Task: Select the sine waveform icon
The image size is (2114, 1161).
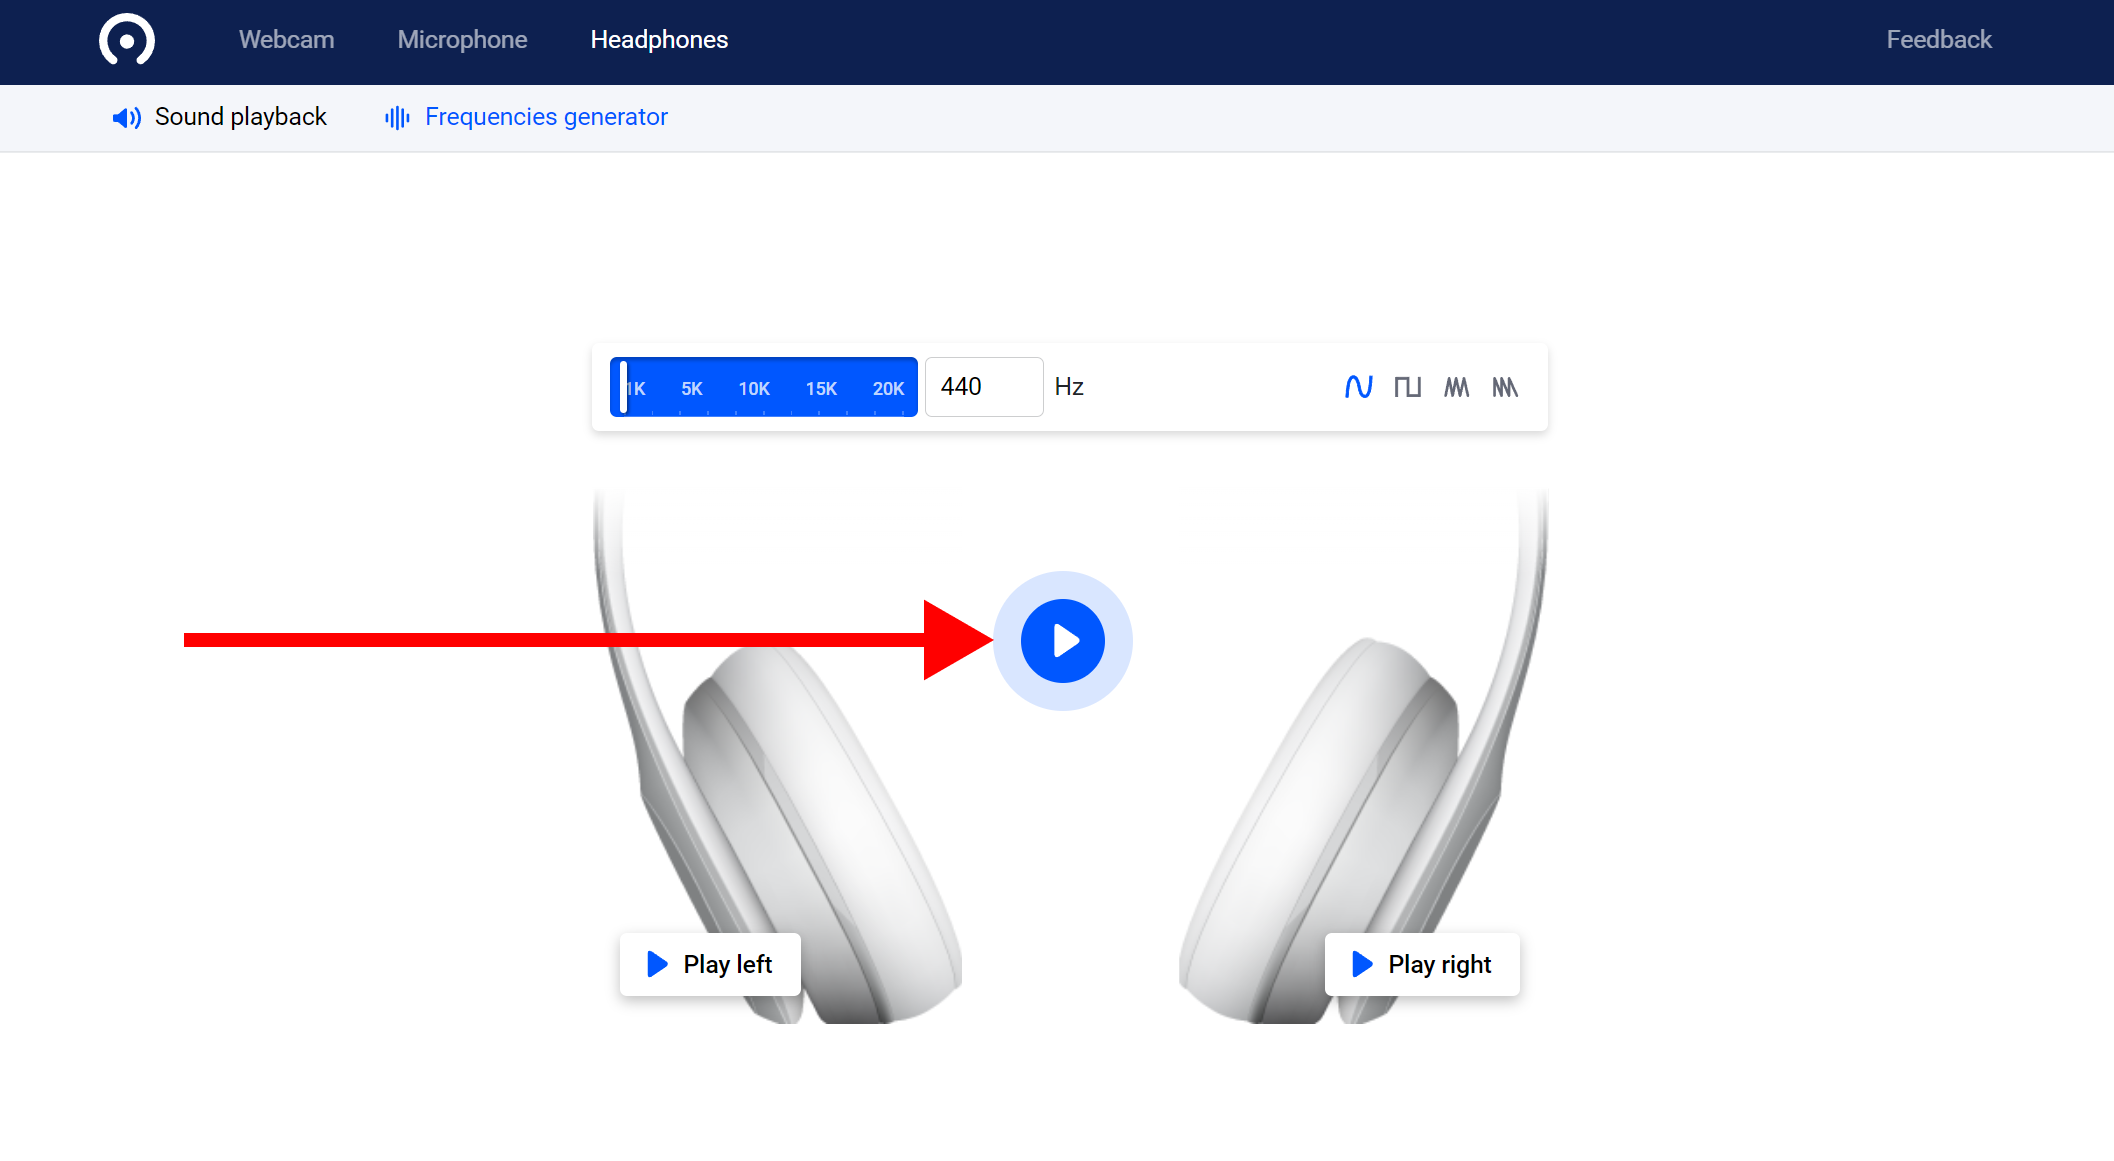Action: pos(1359,387)
